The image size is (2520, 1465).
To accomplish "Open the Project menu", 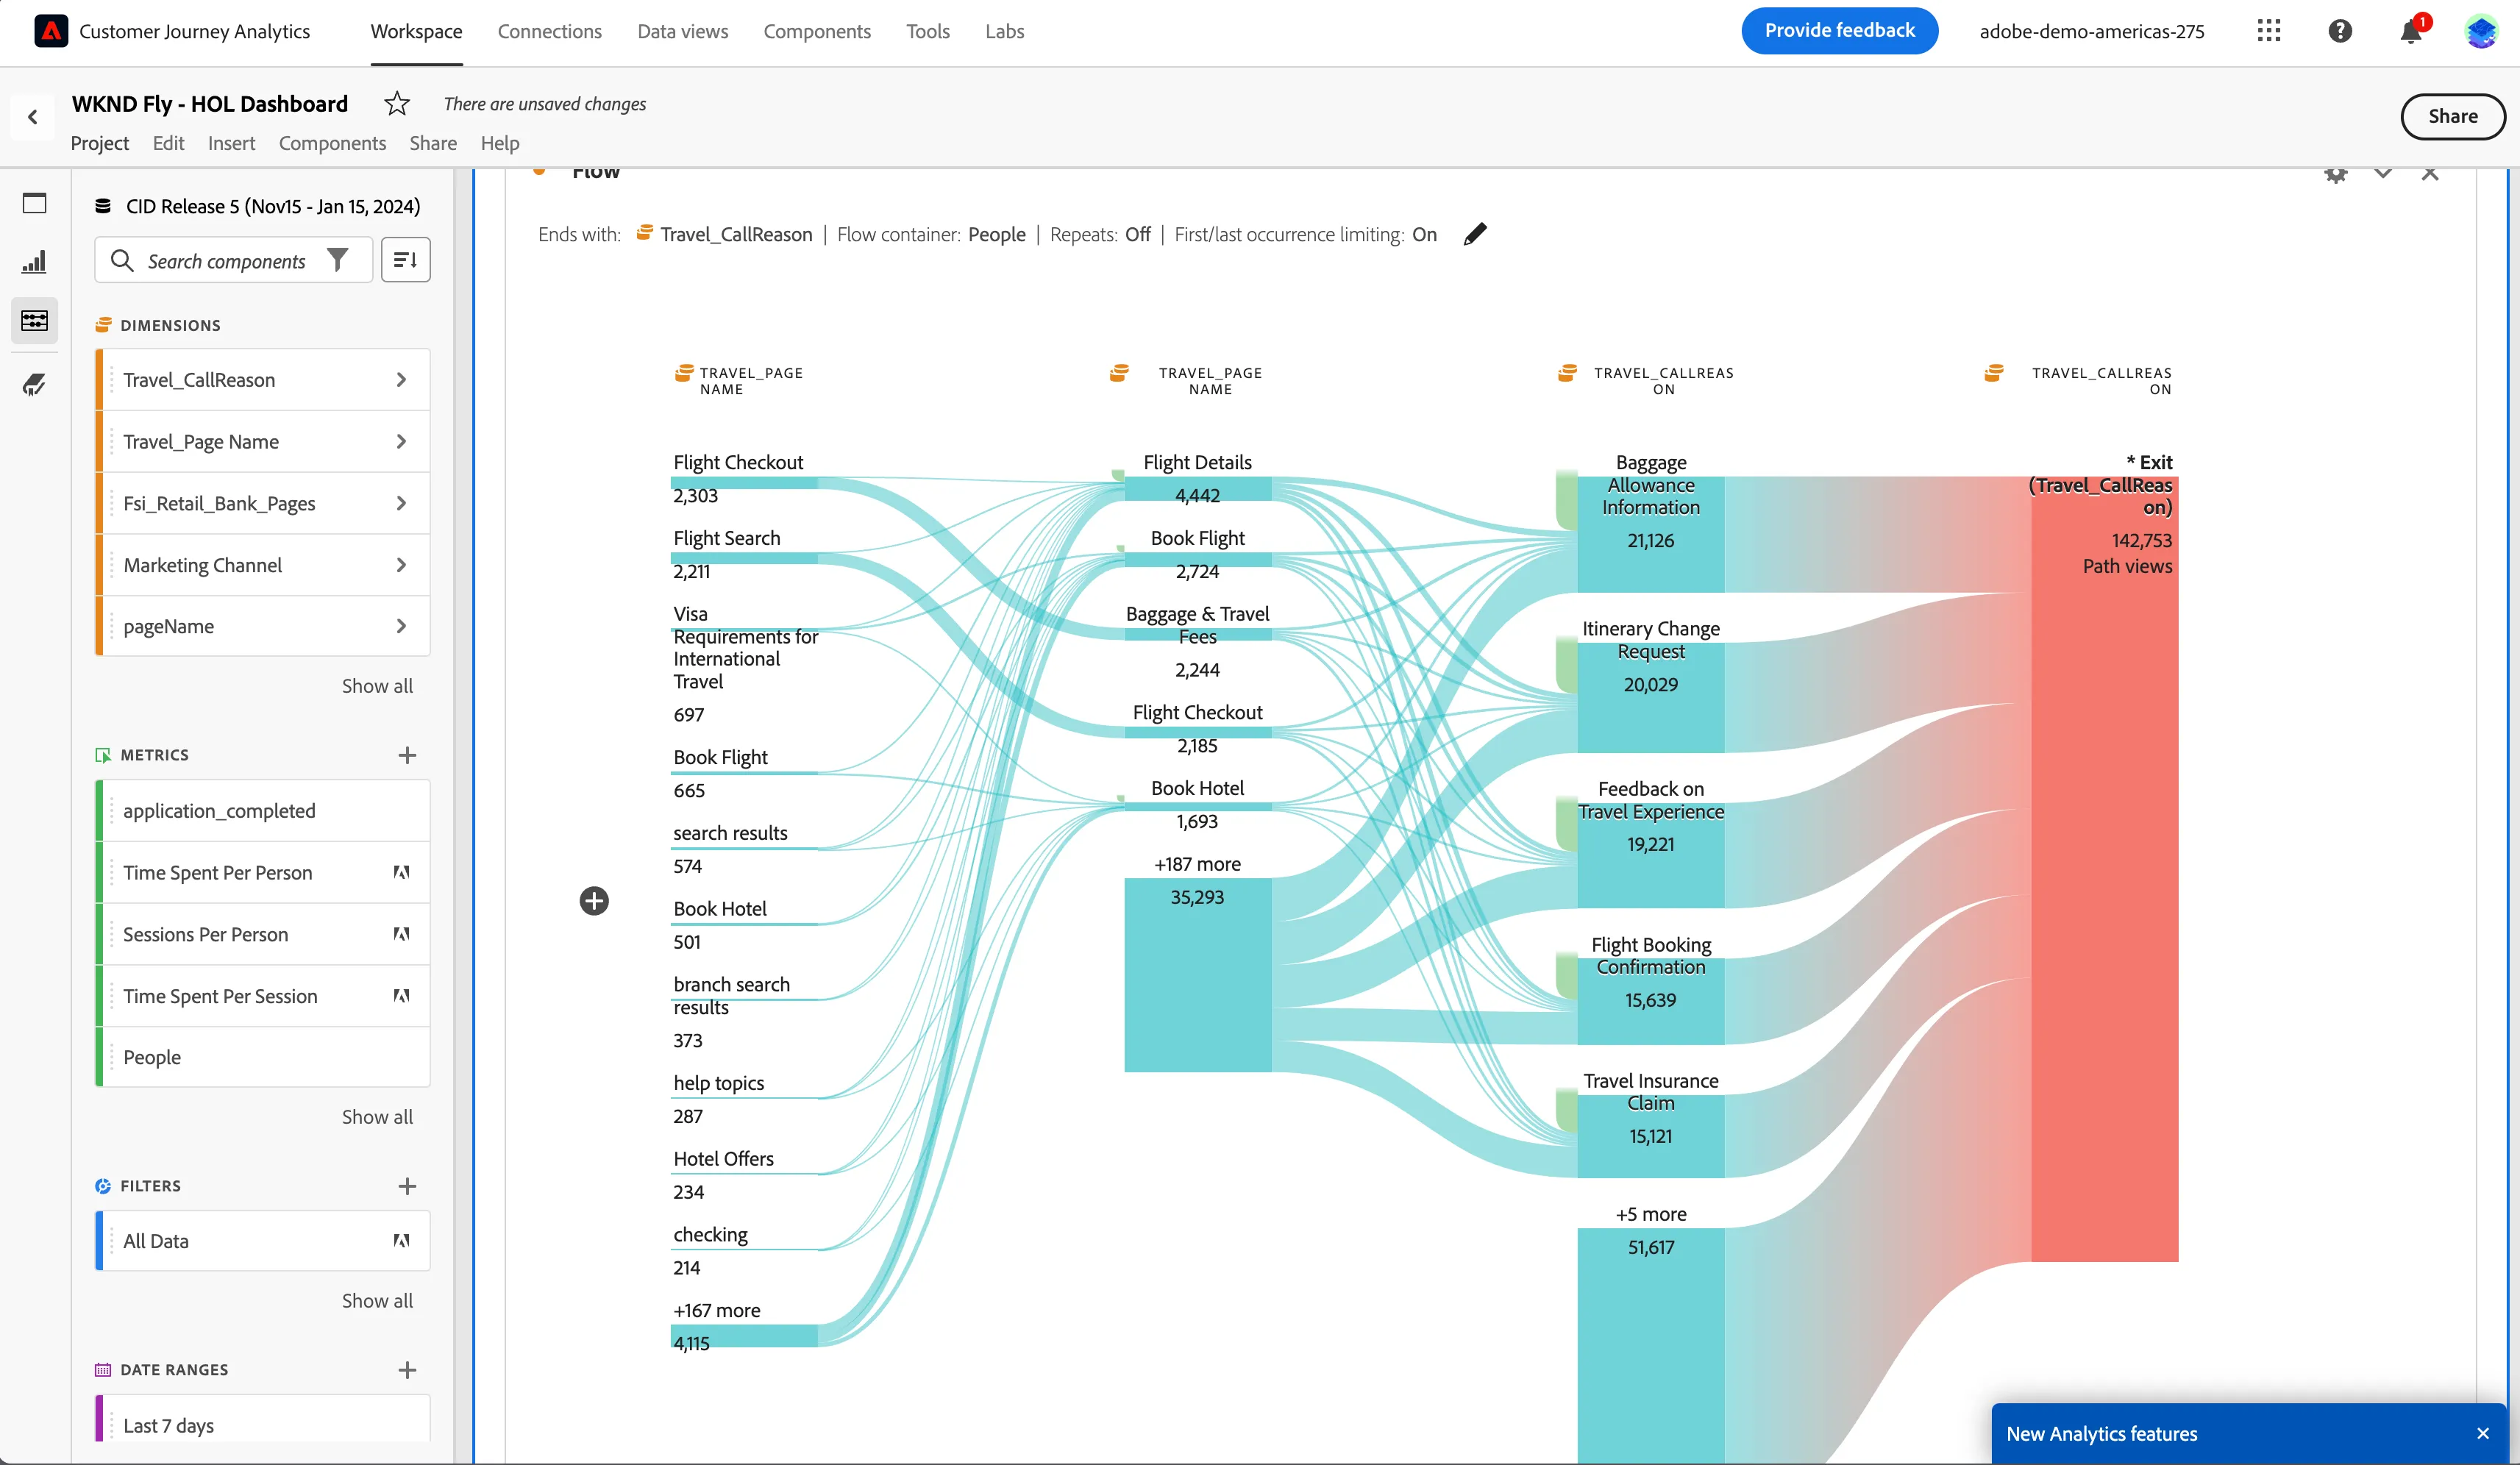I will point(100,143).
